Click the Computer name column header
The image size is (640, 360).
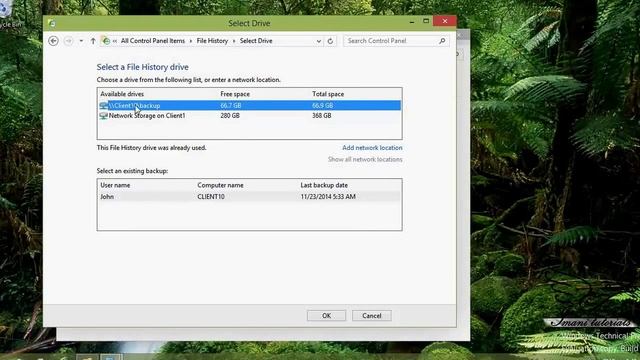[x=220, y=185]
